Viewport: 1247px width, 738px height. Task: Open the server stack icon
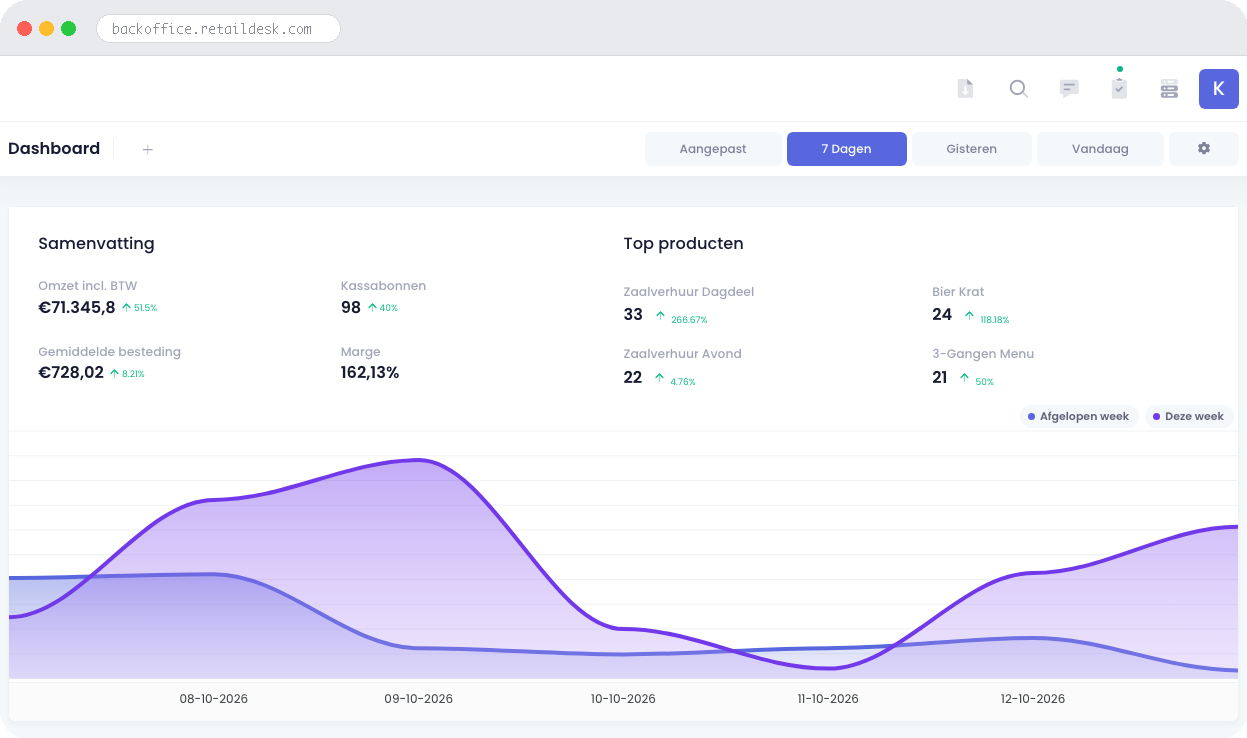pyautogui.click(x=1169, y=89)
